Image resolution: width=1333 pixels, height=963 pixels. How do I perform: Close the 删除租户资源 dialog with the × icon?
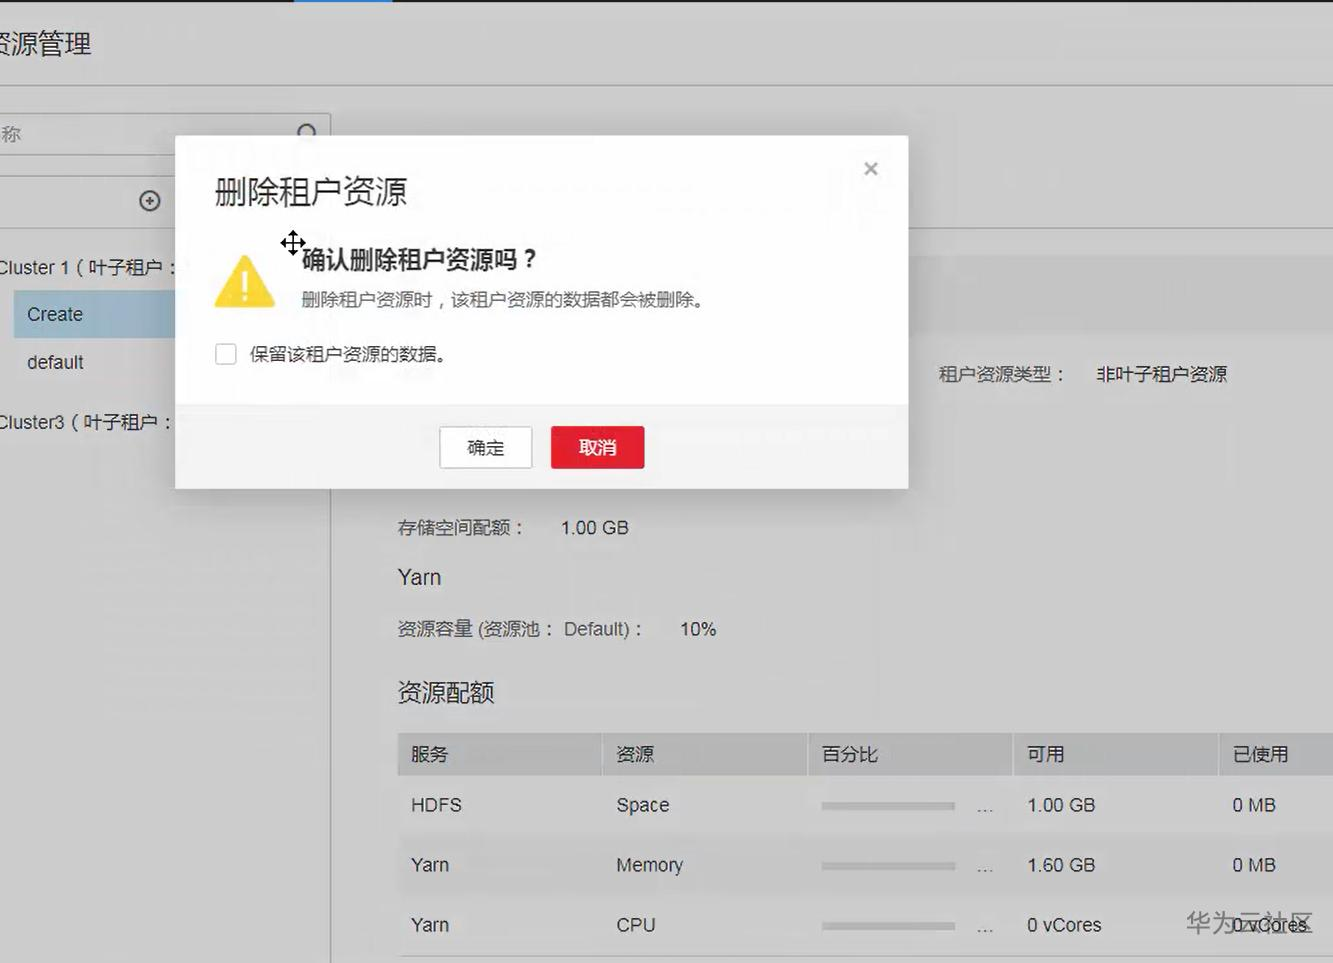(869, 168)
